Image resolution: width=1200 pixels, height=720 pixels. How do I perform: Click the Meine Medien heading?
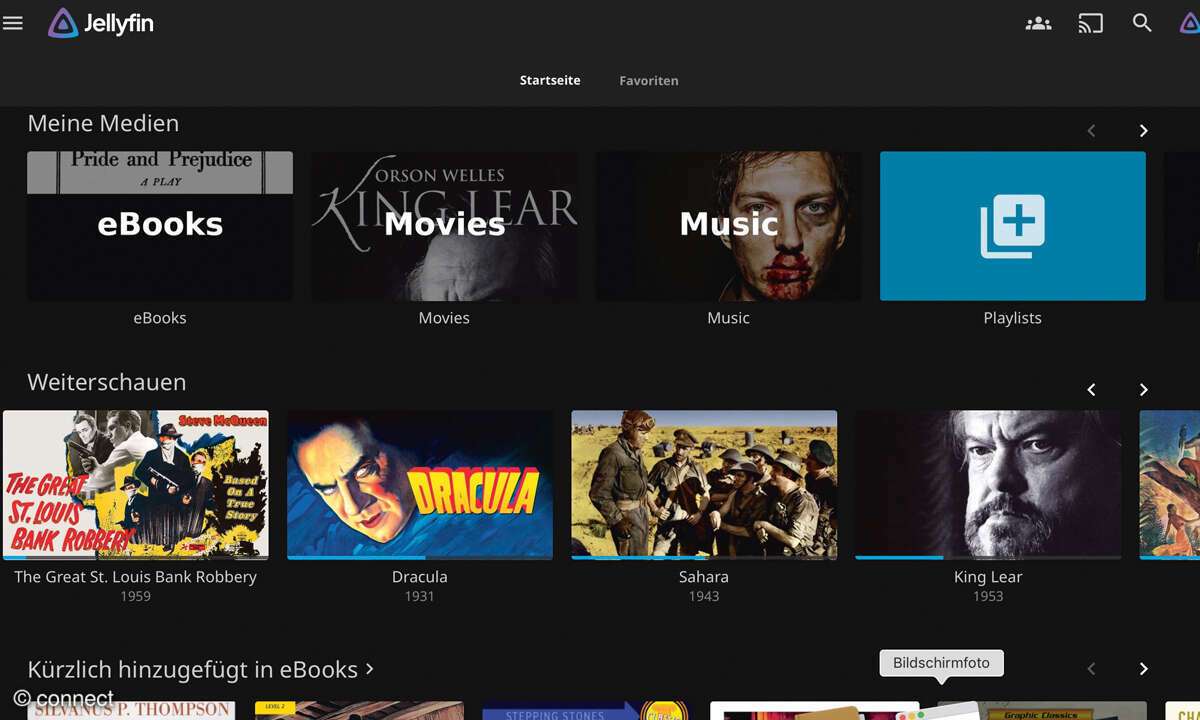(103, 124)
